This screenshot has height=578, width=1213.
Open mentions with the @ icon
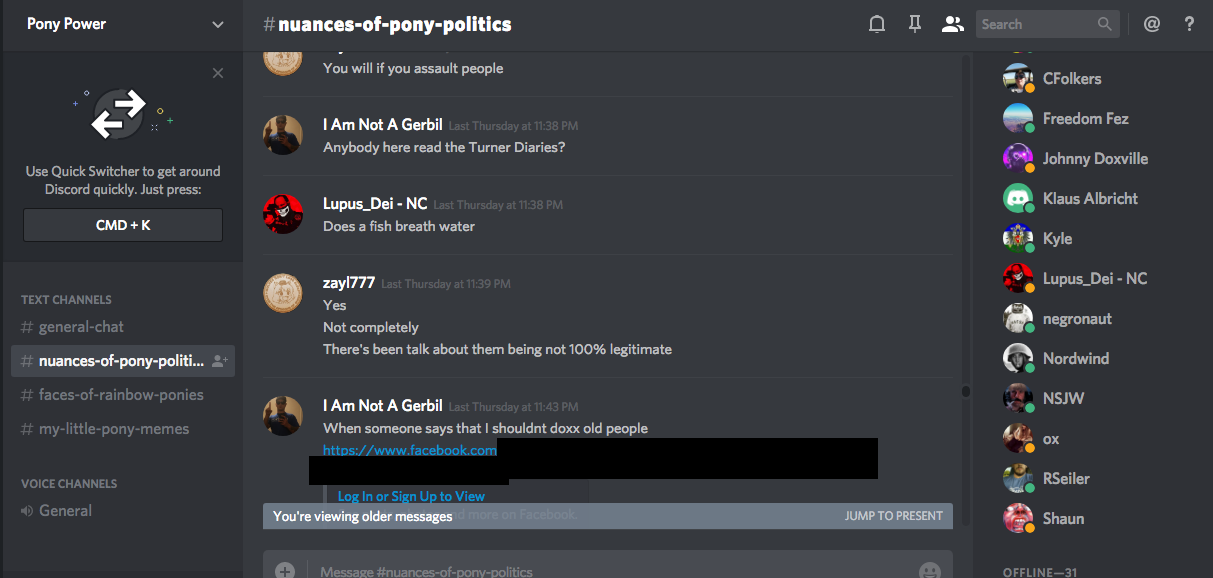(x=1152, y=24)
